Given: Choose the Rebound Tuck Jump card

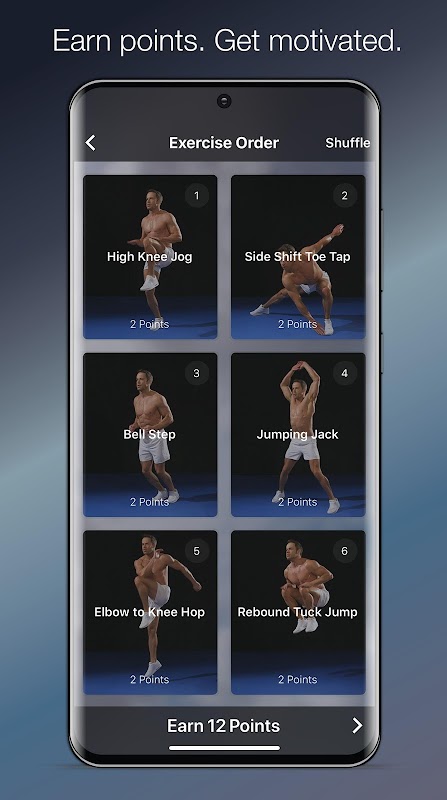Looking at the screenshot, I should pos(298,612).
